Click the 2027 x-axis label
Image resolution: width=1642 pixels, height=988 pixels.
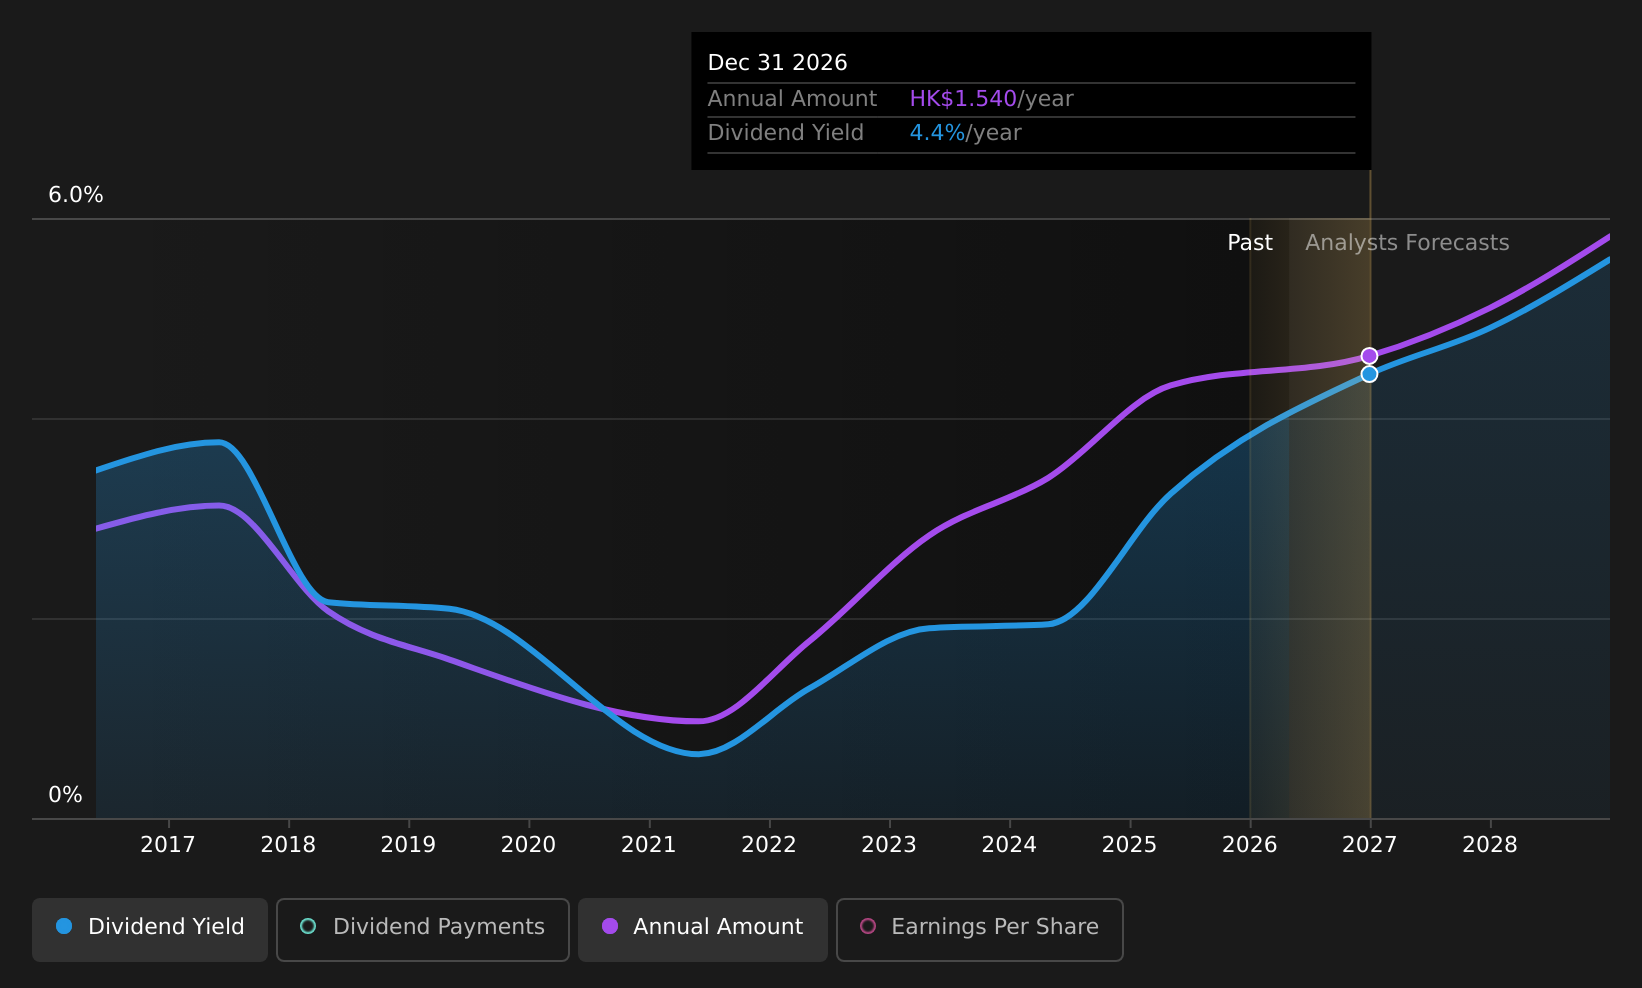point(1370,845)
